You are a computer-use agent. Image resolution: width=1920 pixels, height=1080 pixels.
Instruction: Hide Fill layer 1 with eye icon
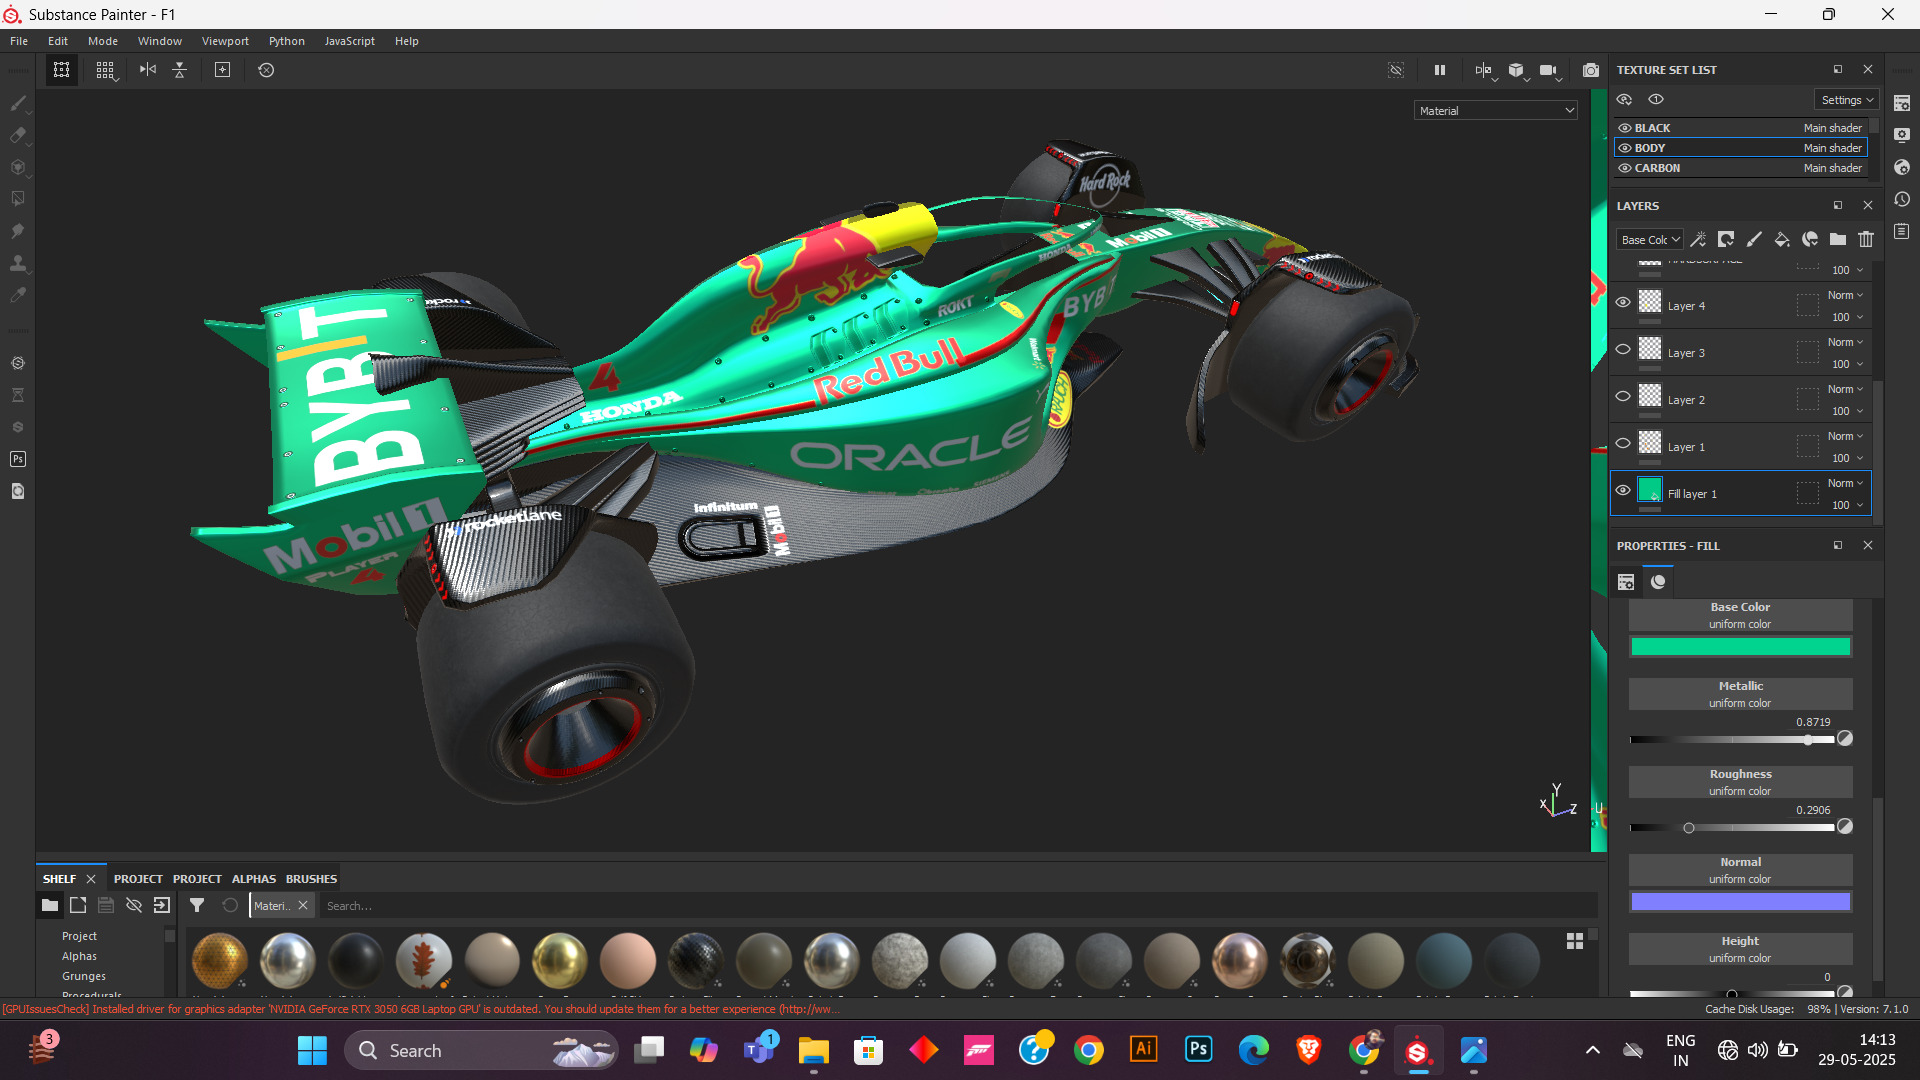coord(1623,490)
